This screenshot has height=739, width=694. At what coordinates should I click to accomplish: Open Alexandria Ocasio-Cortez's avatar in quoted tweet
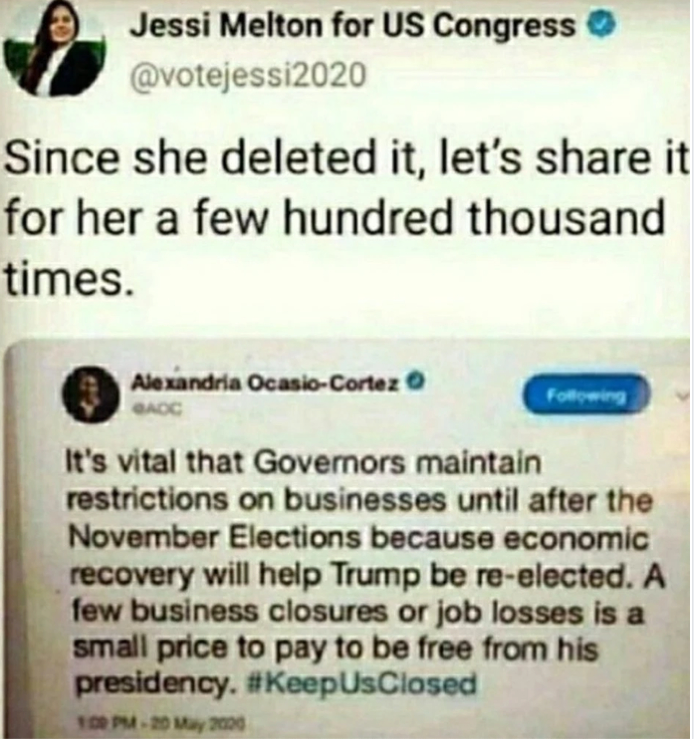click(x=91, y=395)
